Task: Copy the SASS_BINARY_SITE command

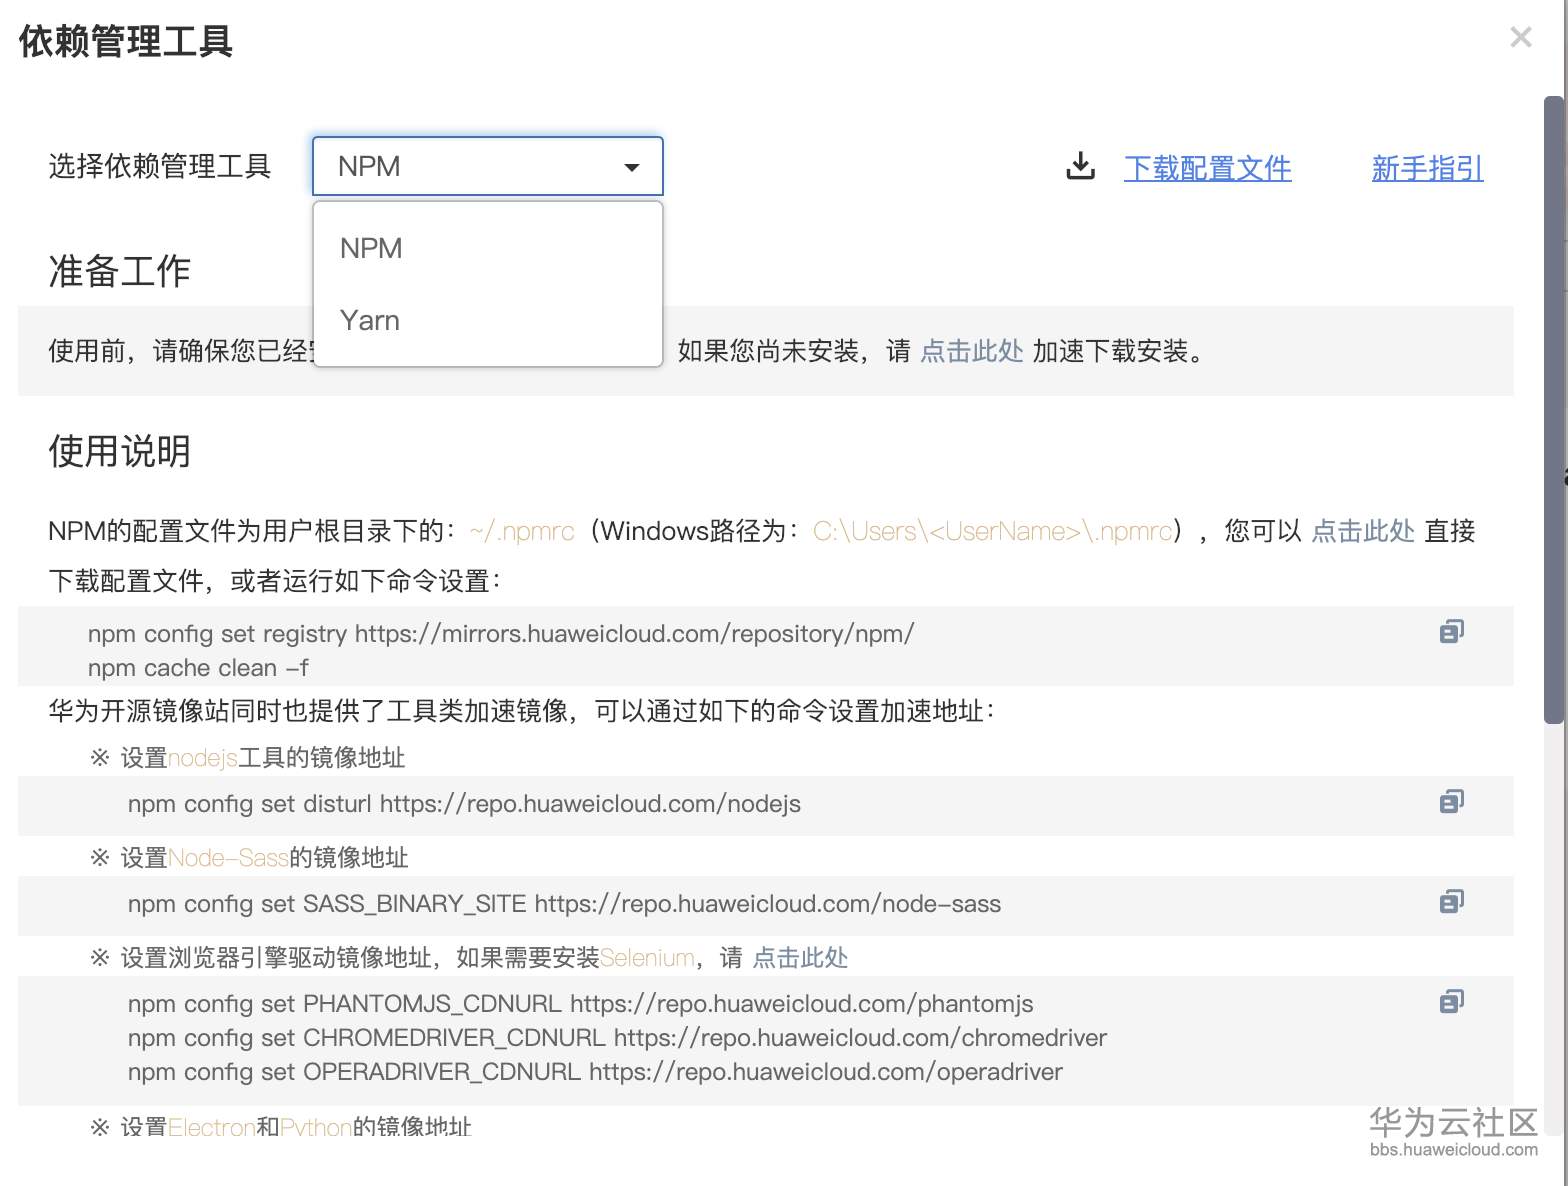Action: 1452,901
